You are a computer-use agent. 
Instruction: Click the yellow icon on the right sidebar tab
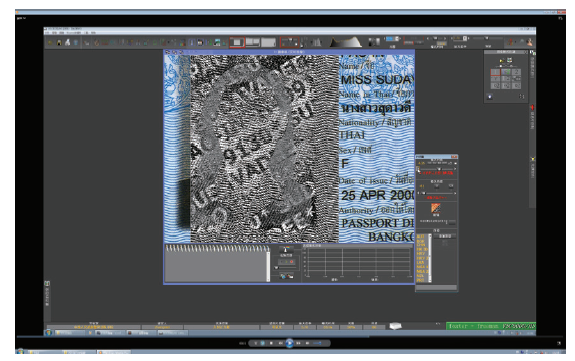(532, 159)
